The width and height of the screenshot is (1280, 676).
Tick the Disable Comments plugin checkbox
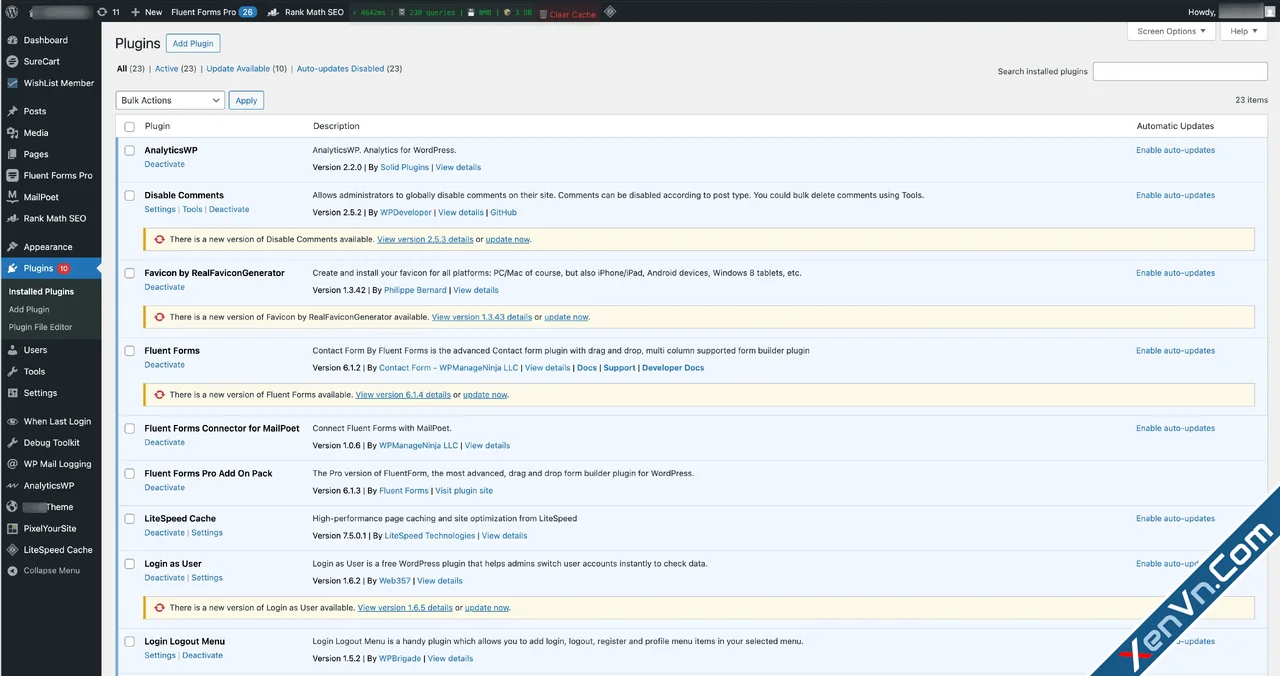tap(129, 195)
